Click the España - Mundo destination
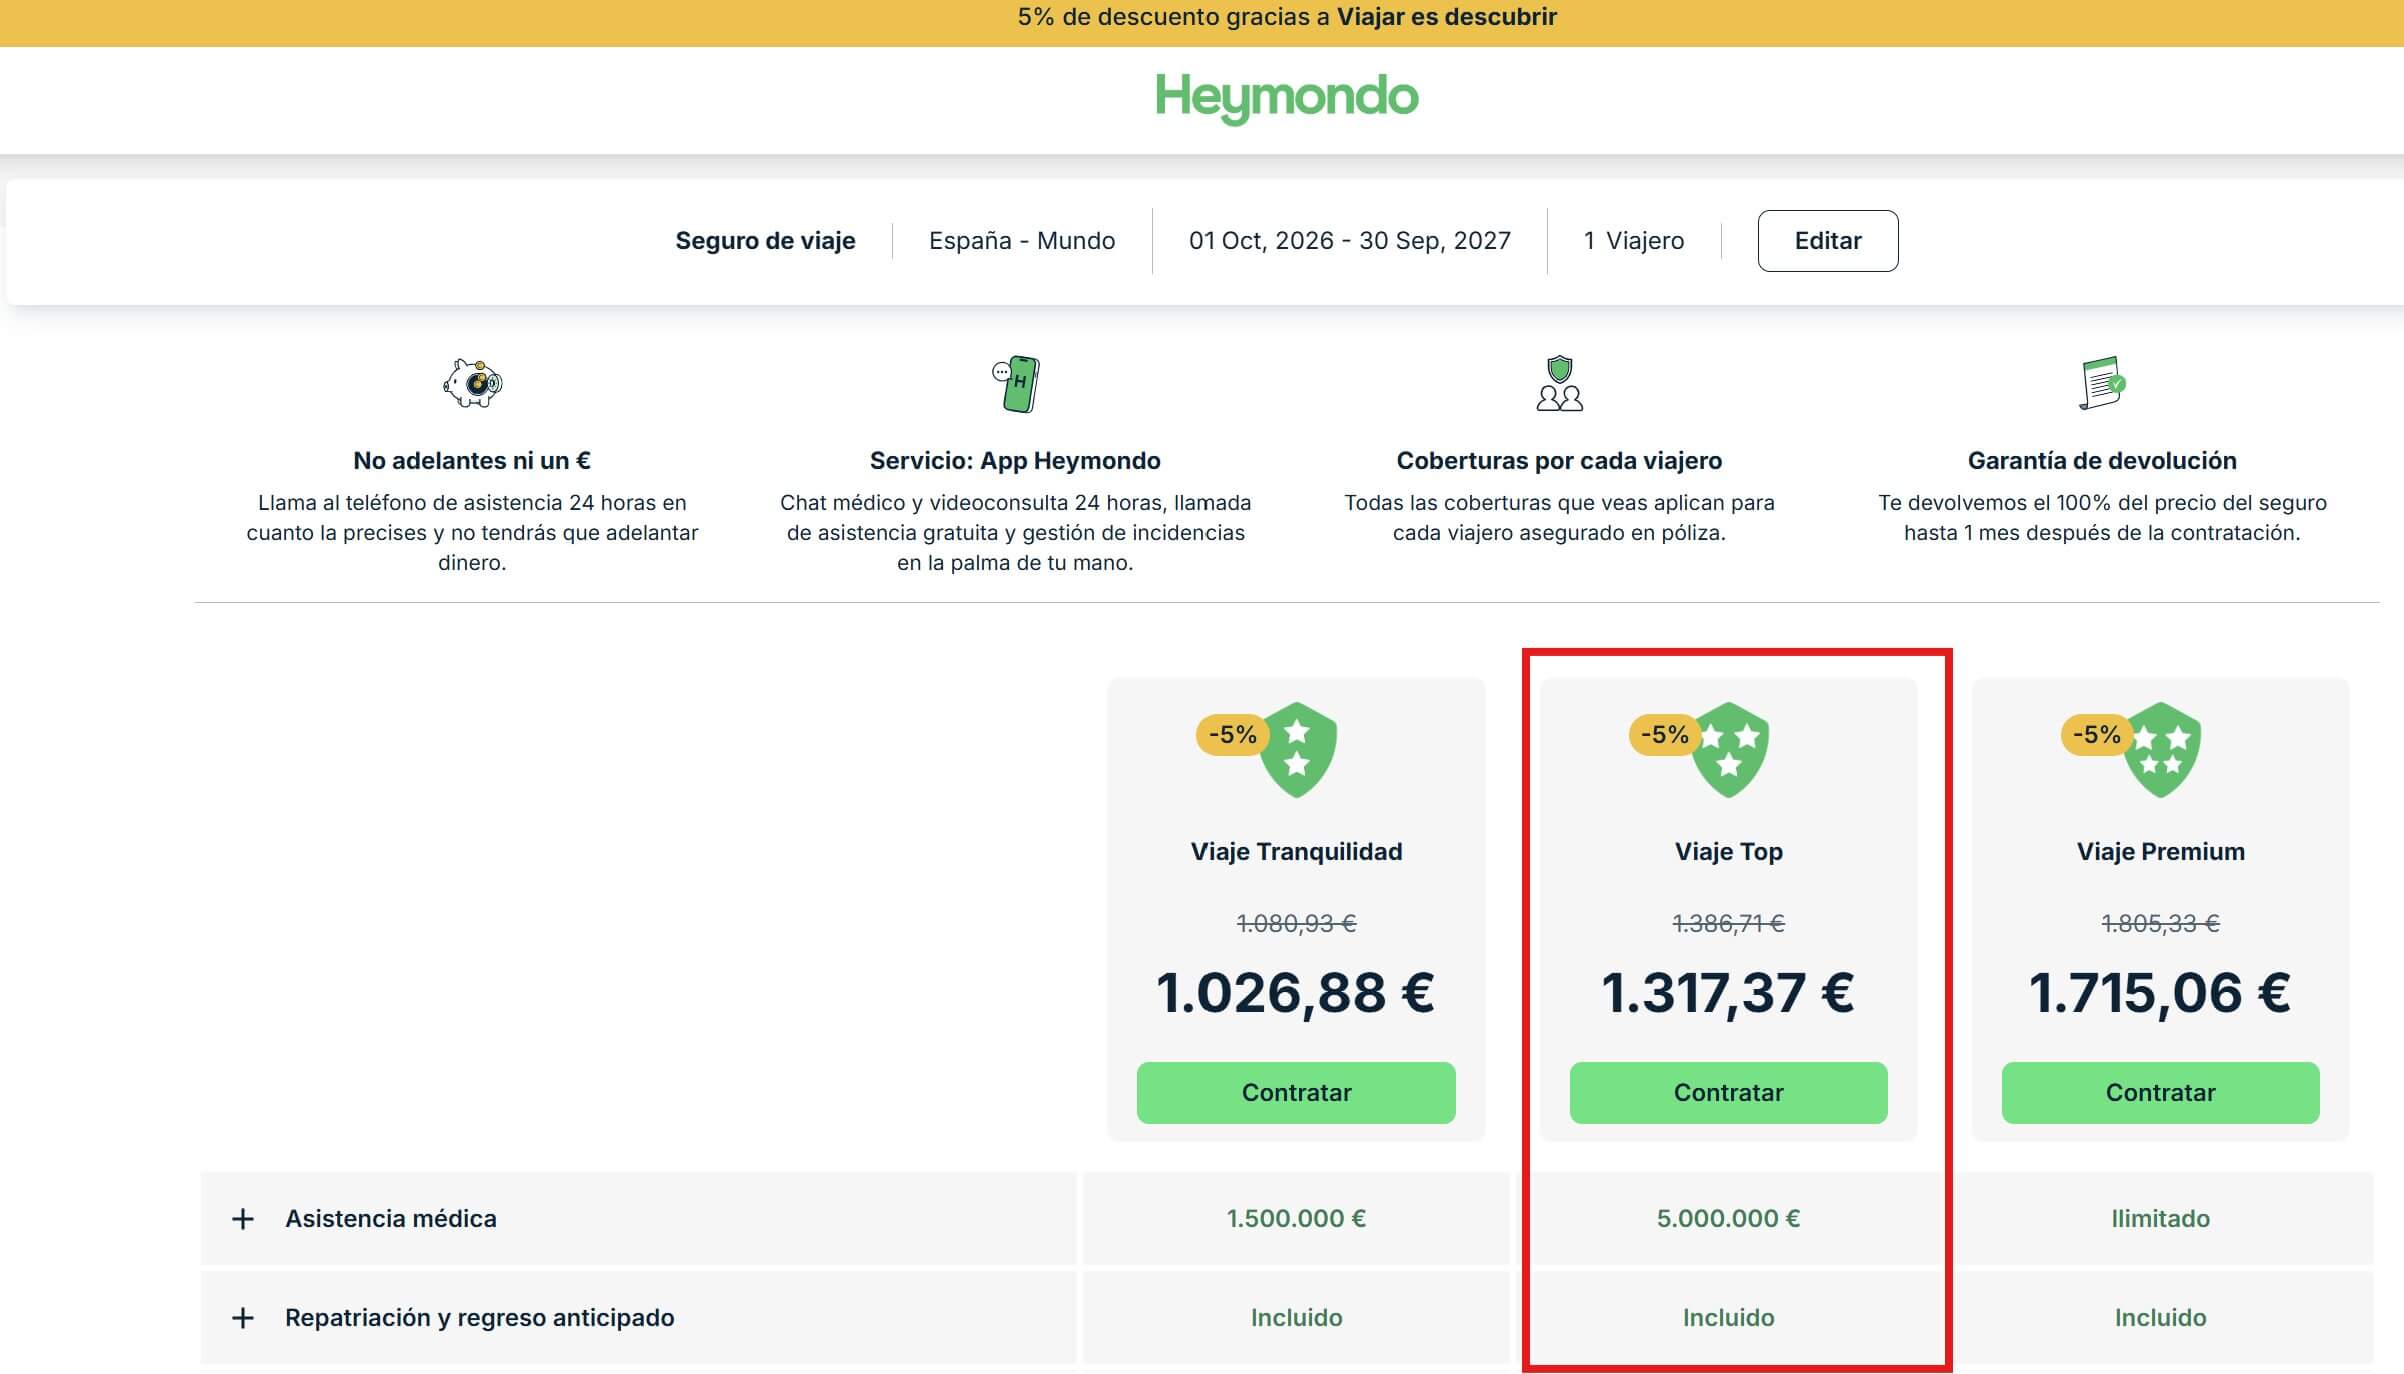Viewport: 2404px width, 1374px height. pyautogui.click(x=1022, y=241)
